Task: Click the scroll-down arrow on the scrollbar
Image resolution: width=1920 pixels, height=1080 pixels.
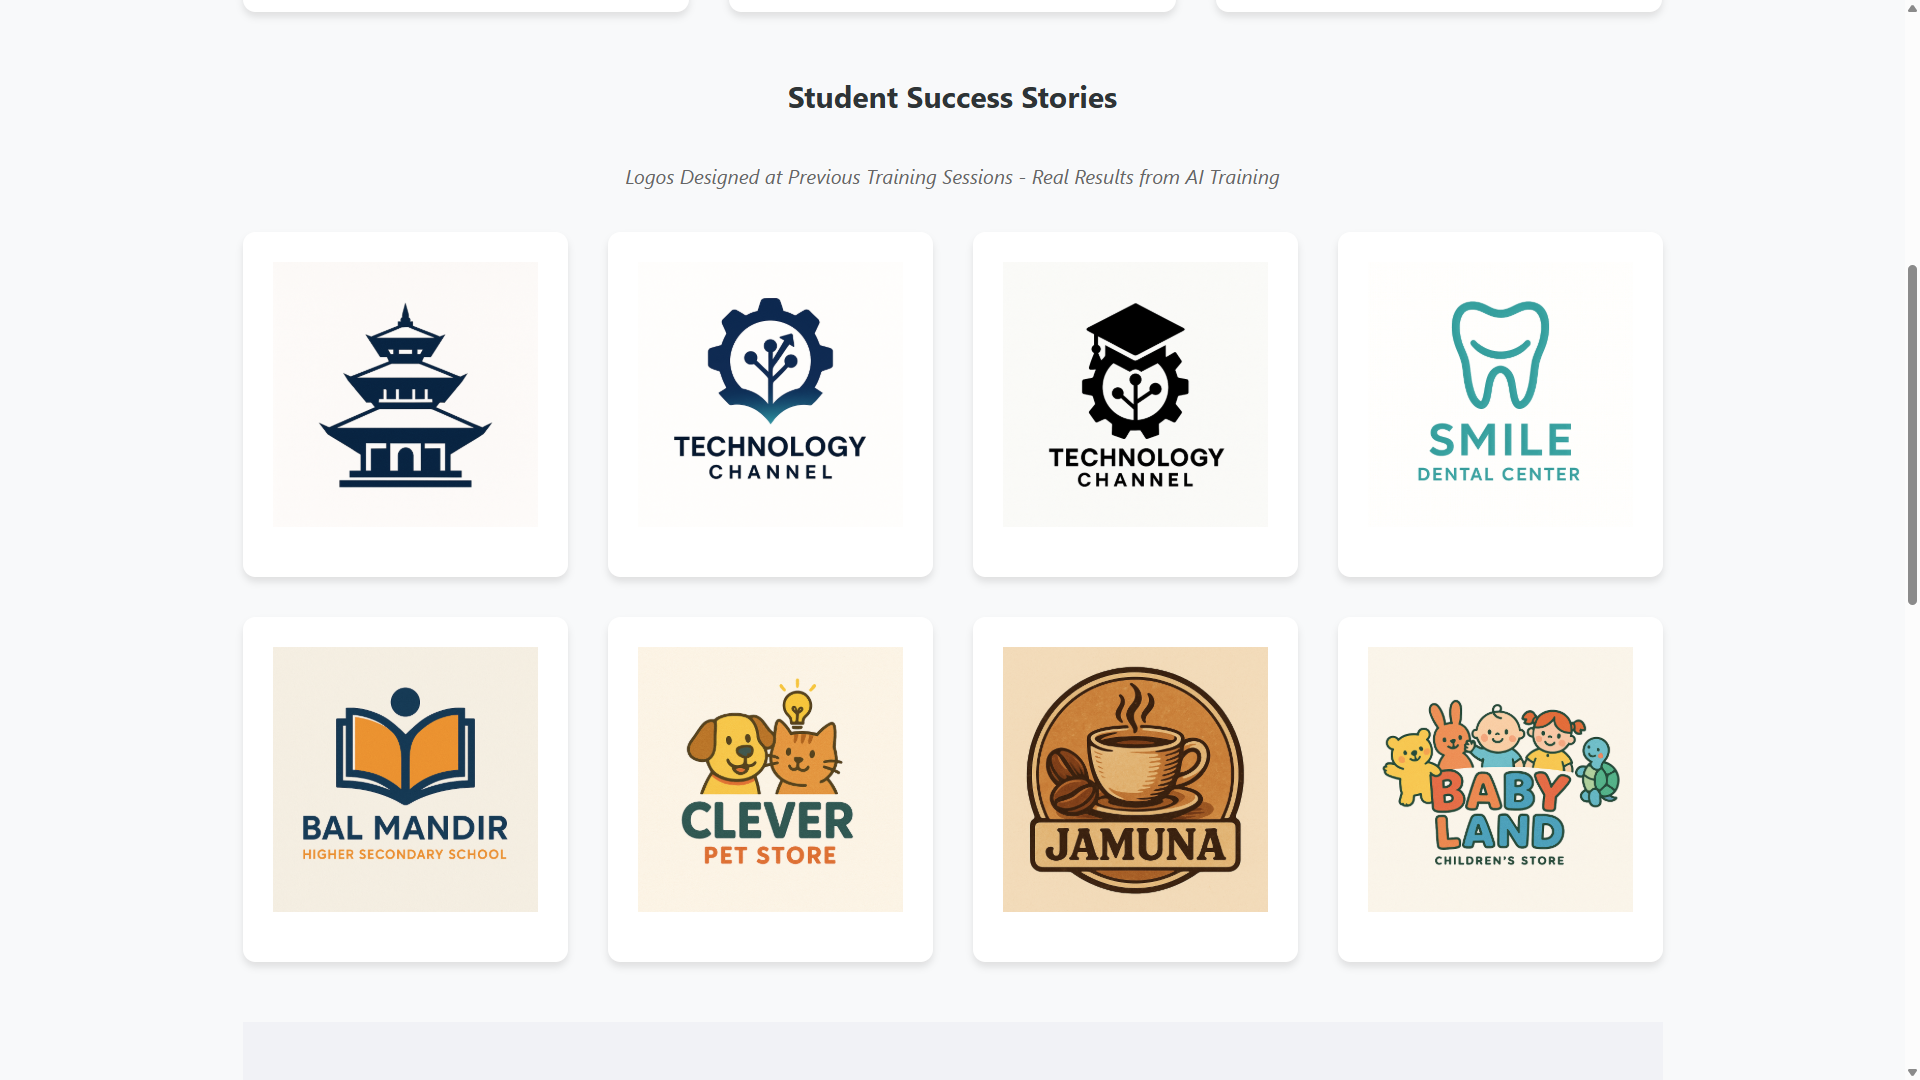Action: coord(1911,1072)
